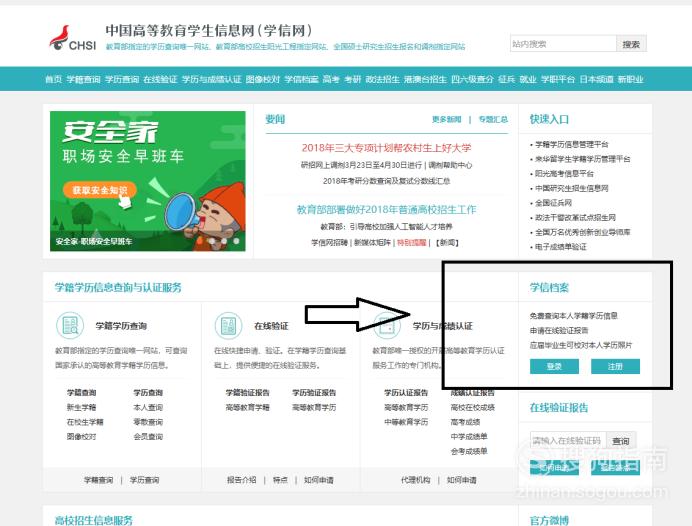The height and width of the screenshot is (526, 692).
Task: Click the 请输入在线验证码 input field
Action: (568, 440)
